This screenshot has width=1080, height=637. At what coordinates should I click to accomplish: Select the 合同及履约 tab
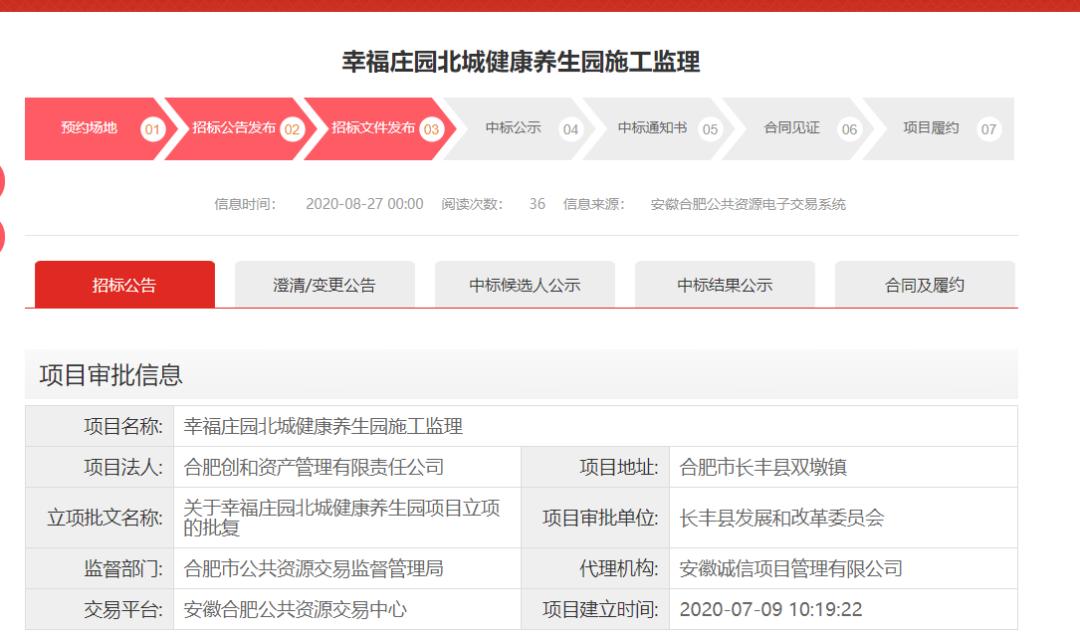[x=925, y=285]
